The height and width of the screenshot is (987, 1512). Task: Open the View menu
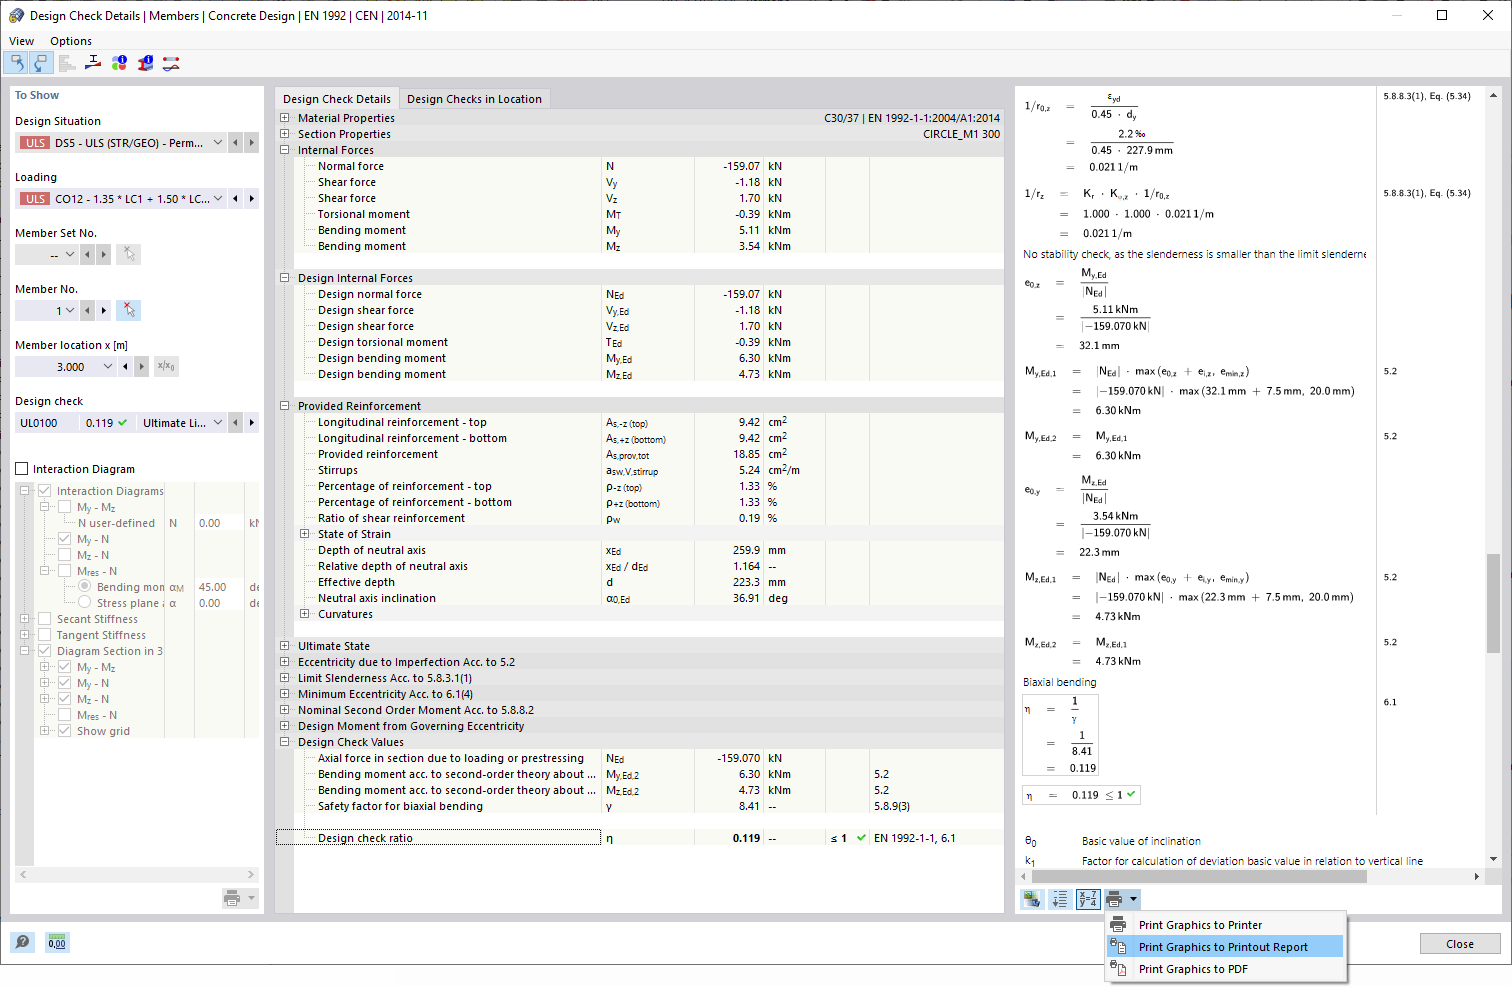pyautogui.click(x=21, y=41)
